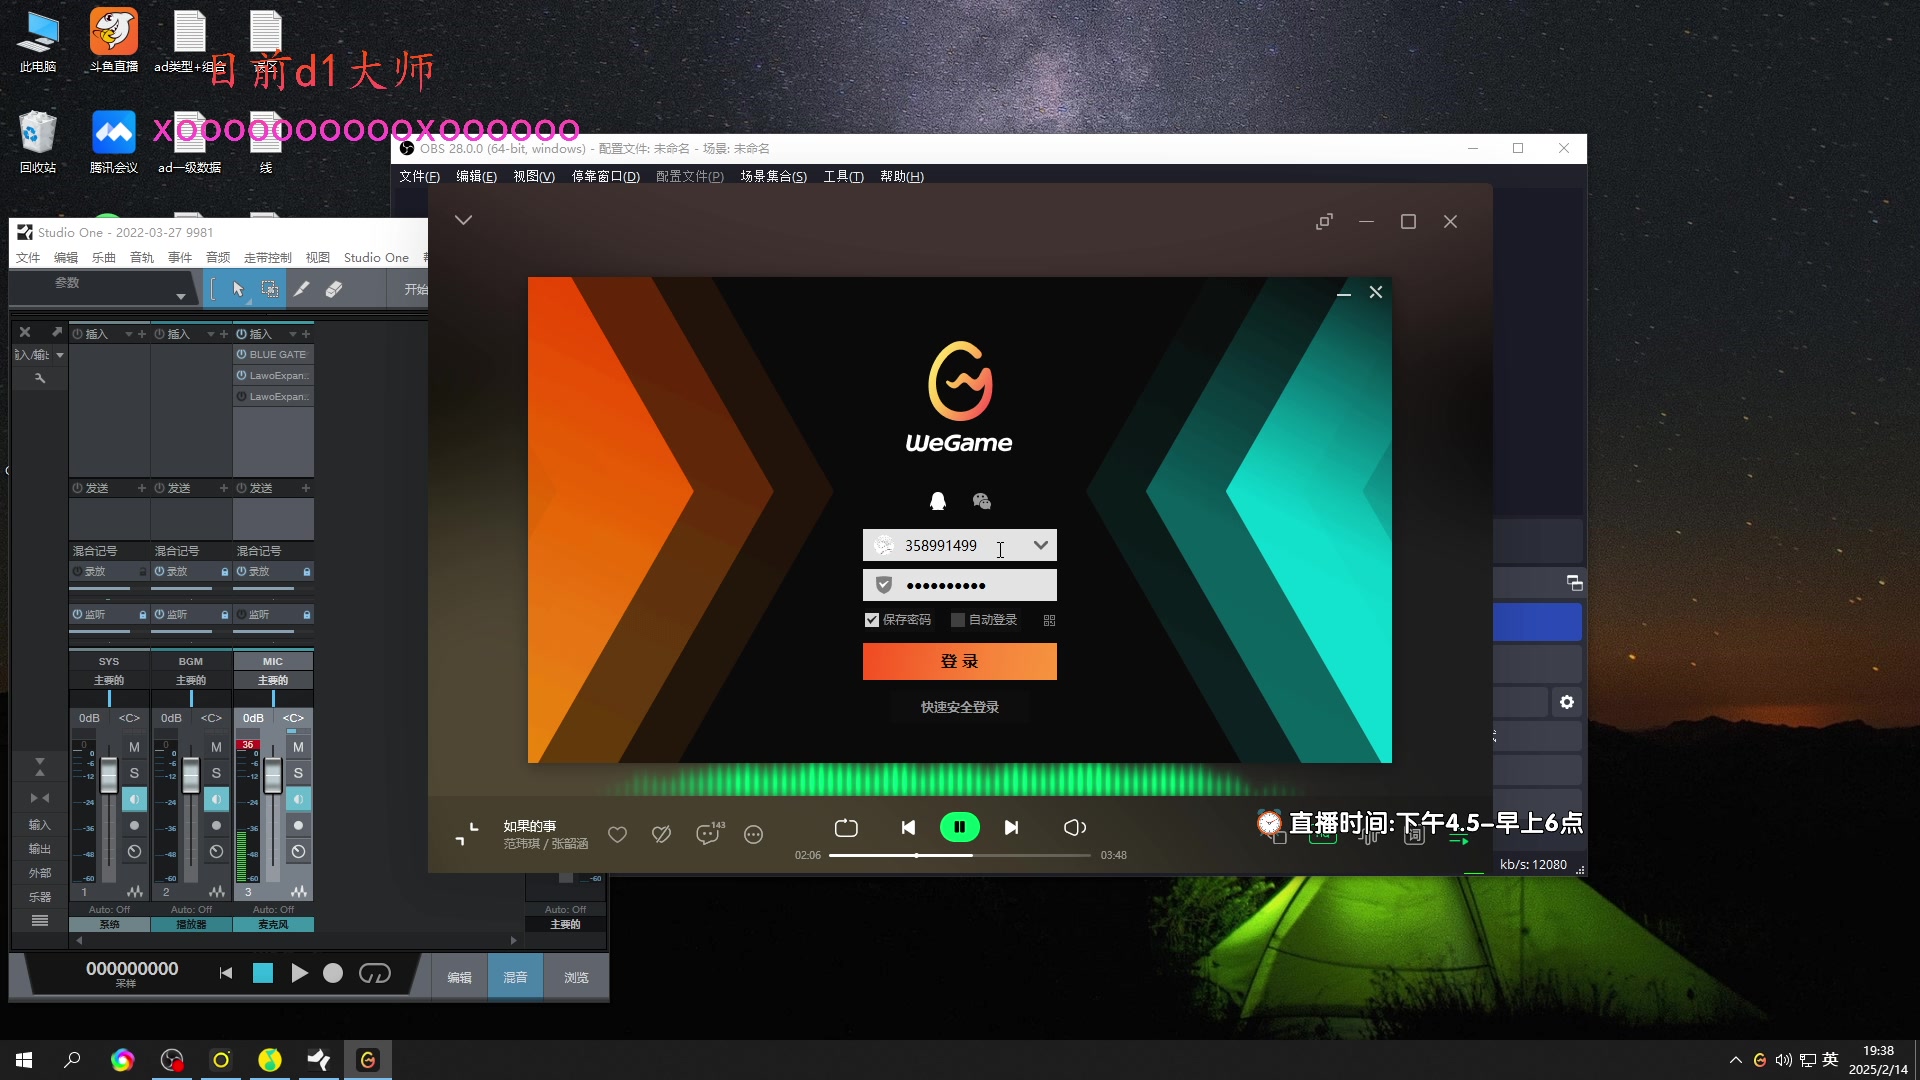The width and height of the screenshot is (1920, 1080).
Task: Open WeGame from the taskbar
Action: (x=368, y=1060)
